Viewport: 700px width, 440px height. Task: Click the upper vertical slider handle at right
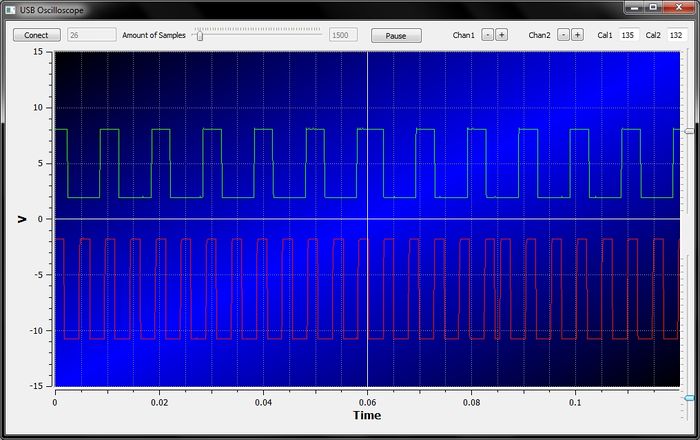click(x=689, y=131)
